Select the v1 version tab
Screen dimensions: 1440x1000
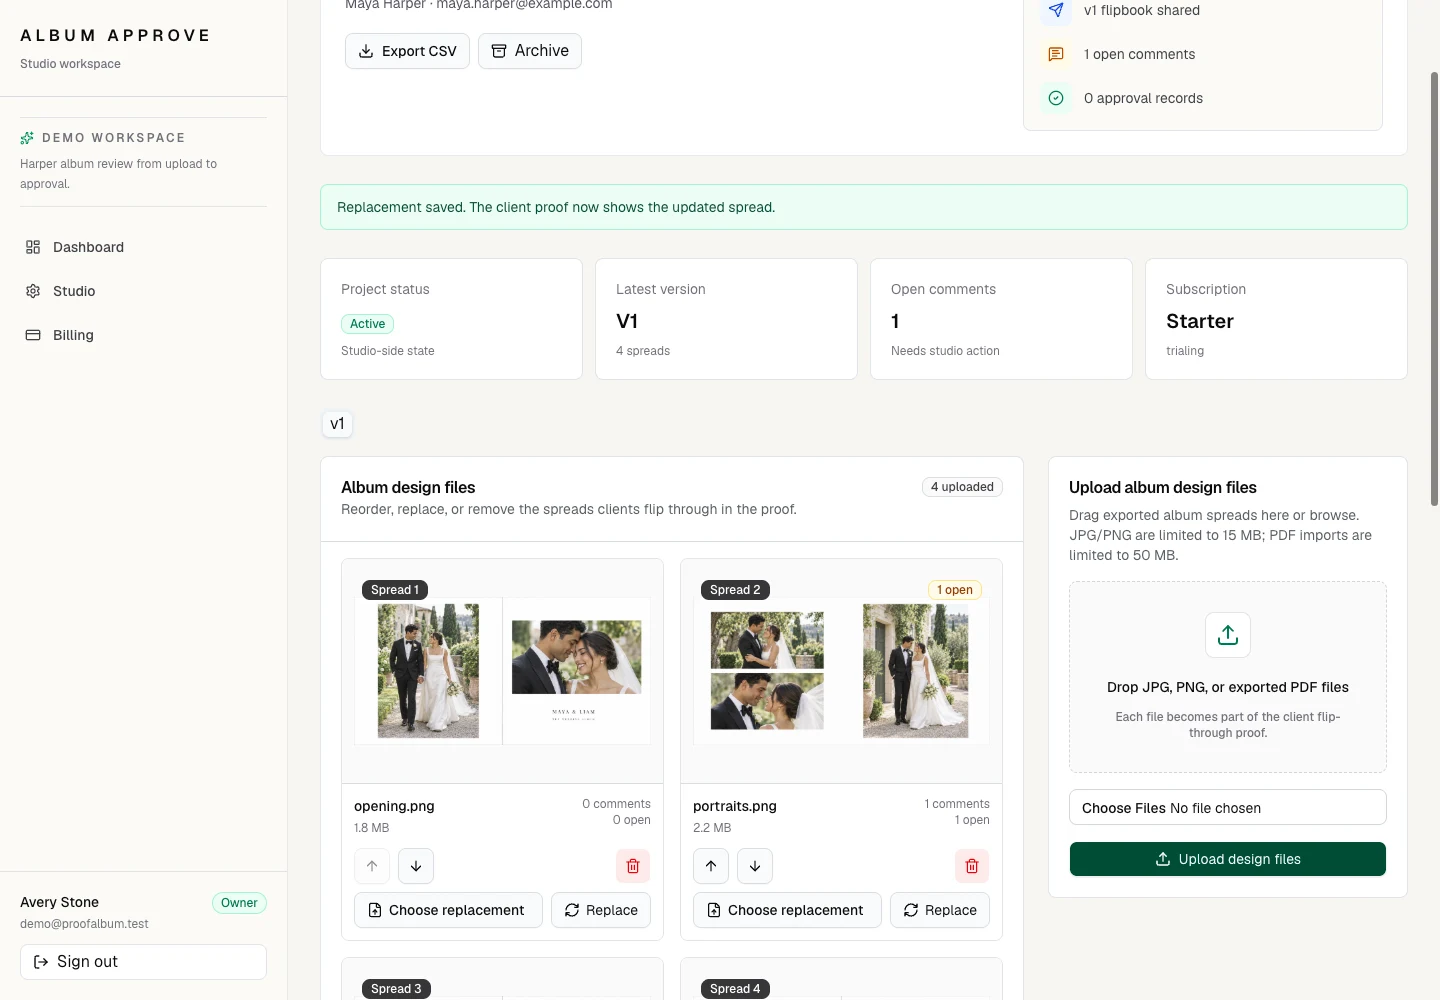(x=337, y=424)
